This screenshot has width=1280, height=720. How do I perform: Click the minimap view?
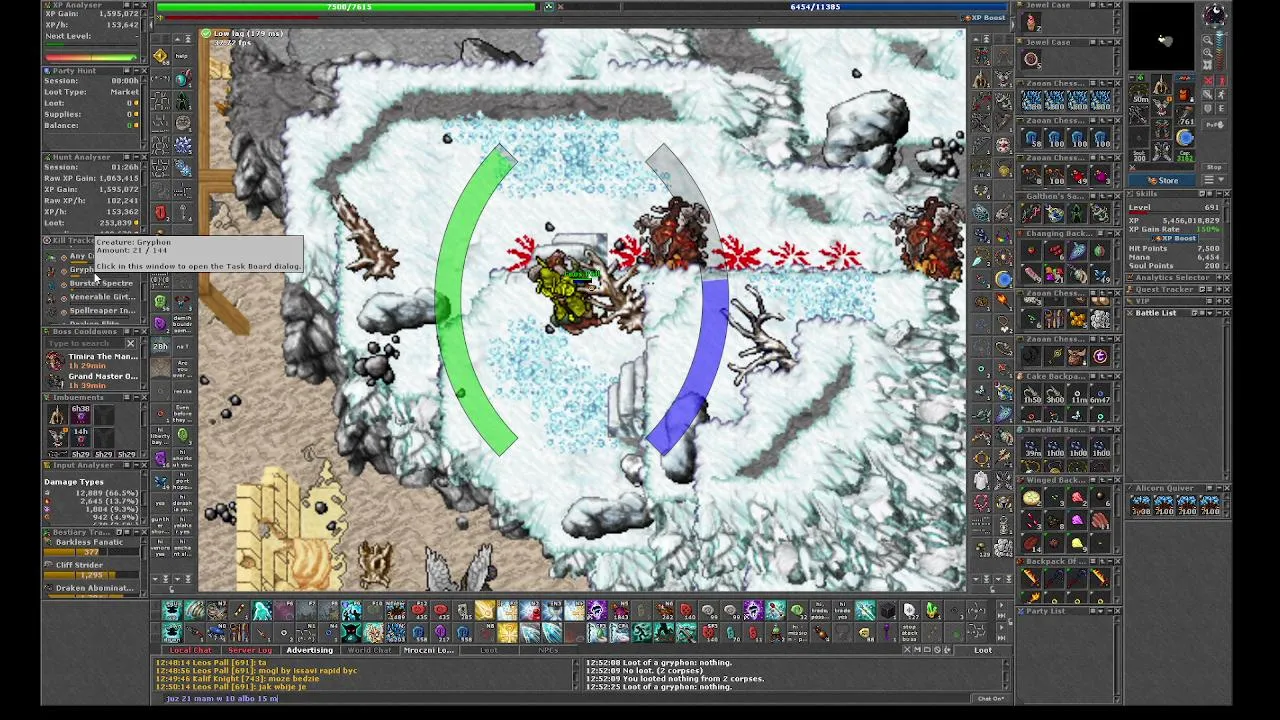[1161, 37]
